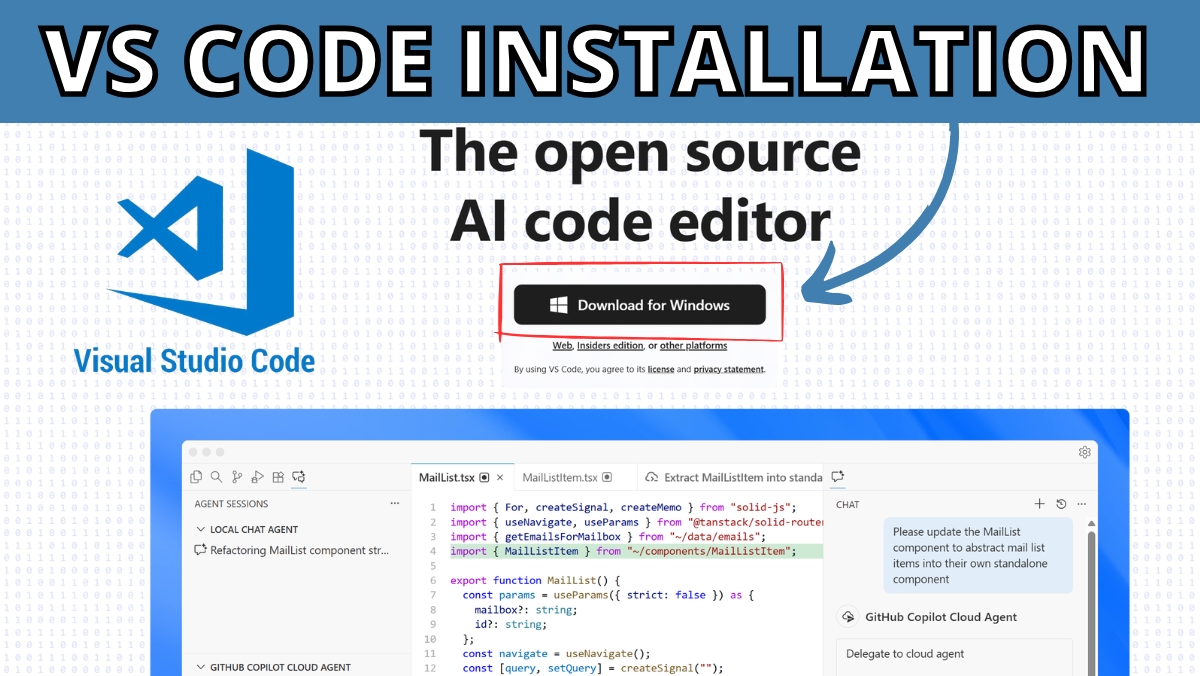1200x676 pixels.
Task: Switch to the MailListItem.tsx tab
Action: pyautogui.click(x=559, y=478)
